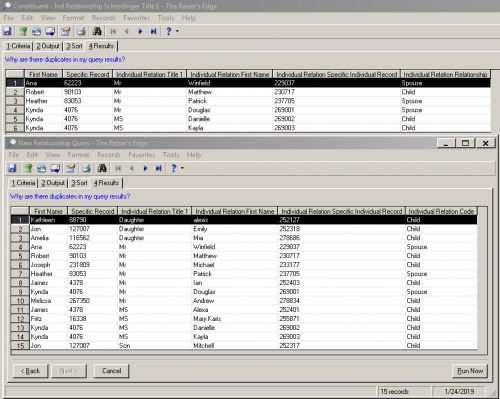Click Print icon in New Relationship Query toolbar
Viewport: 500px width, 399px height.
coord(86,168)
